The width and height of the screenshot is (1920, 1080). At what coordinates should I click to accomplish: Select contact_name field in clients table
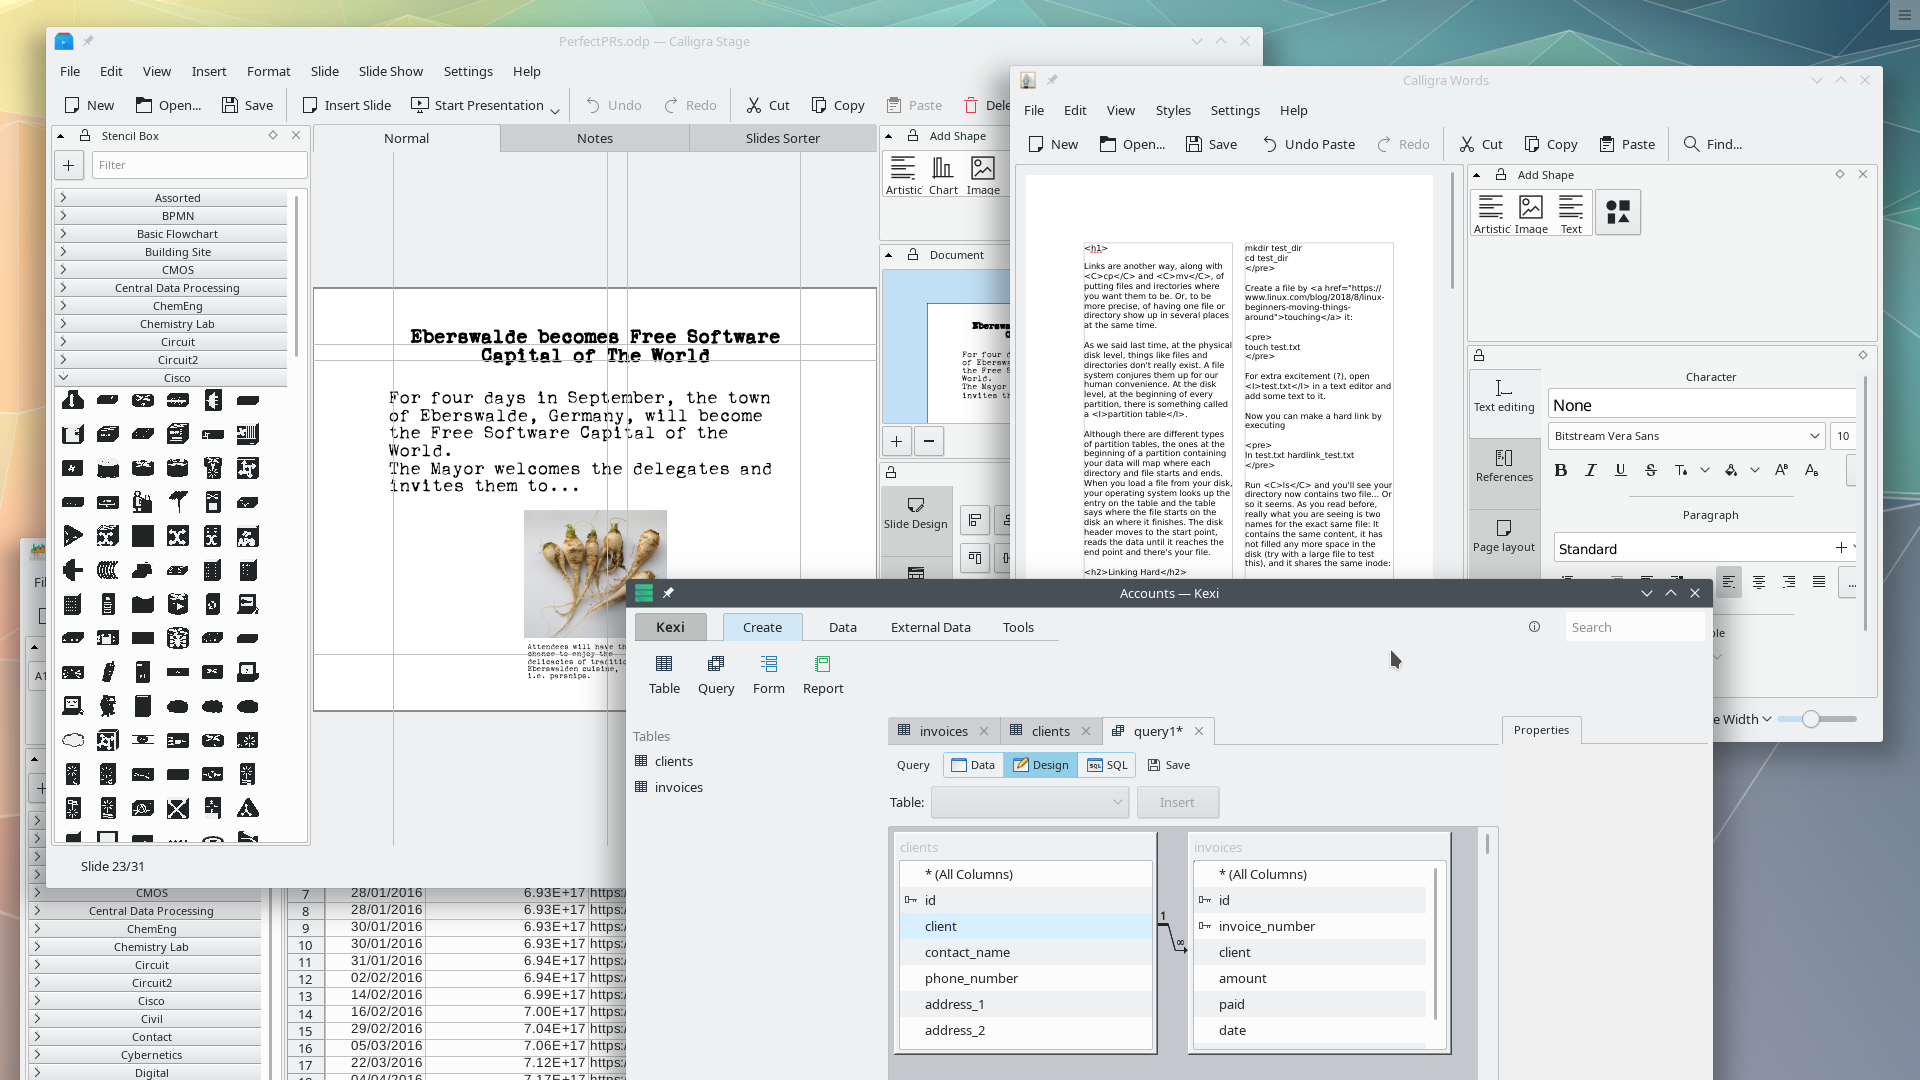pos(1026,952)
